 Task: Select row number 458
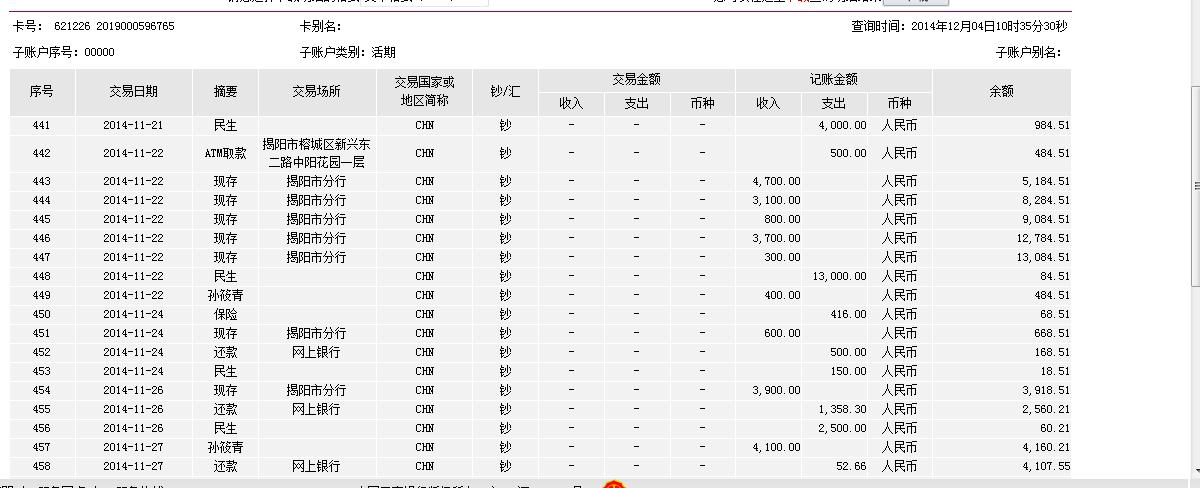click(x=41, y=467)
